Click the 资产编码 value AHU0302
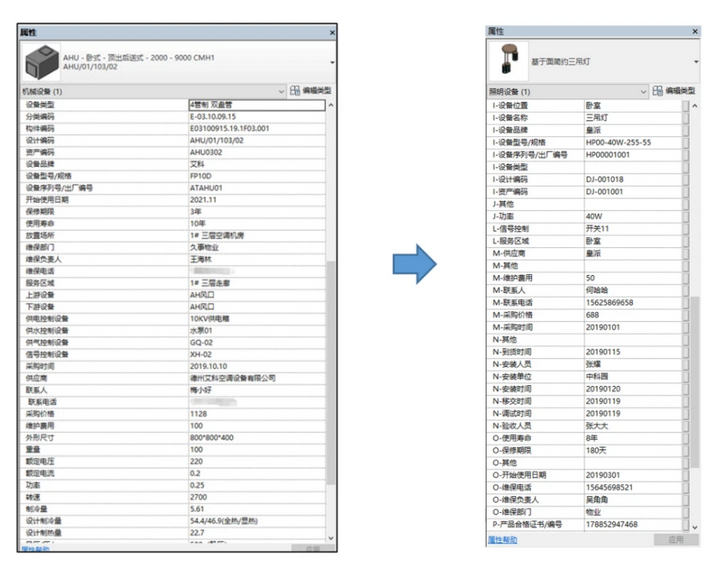 pos(206,152)
